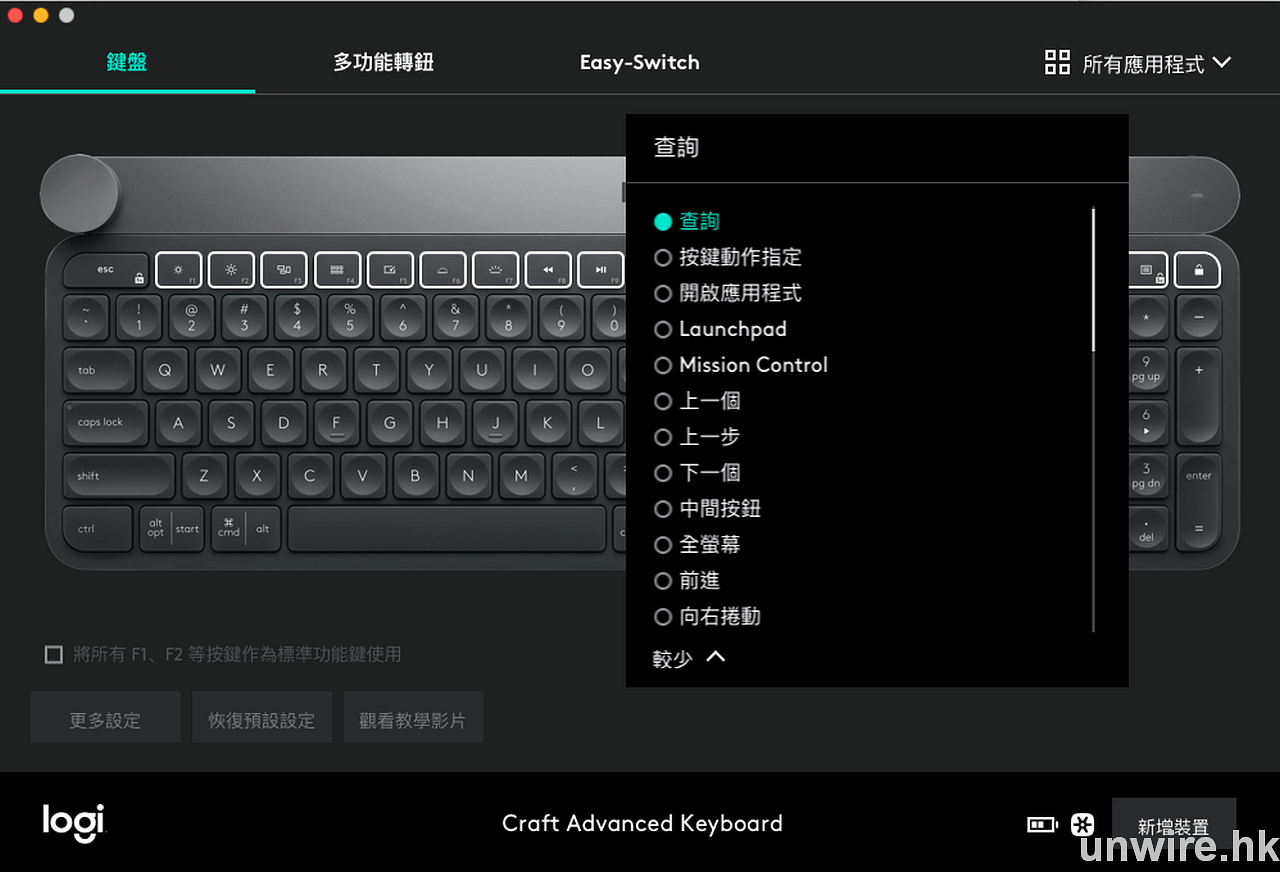Select the F3 Mission Control key
The image size is (1280, 872).
tap(284, 270)
